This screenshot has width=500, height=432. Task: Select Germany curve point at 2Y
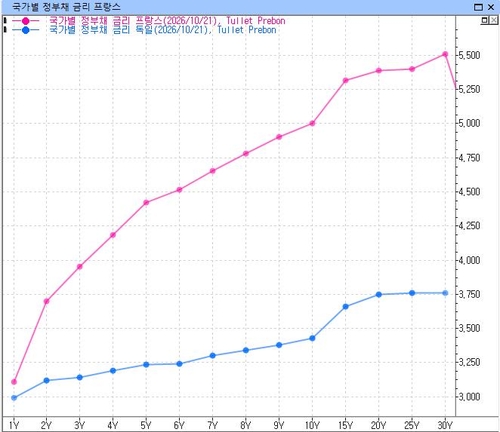pyautogui.click(x=47, y=380)
